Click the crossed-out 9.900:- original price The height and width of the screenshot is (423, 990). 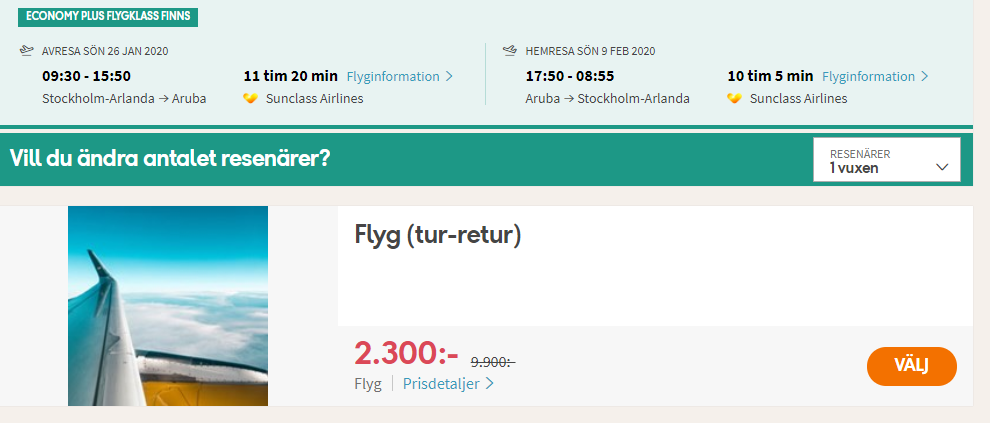[493, 361]
